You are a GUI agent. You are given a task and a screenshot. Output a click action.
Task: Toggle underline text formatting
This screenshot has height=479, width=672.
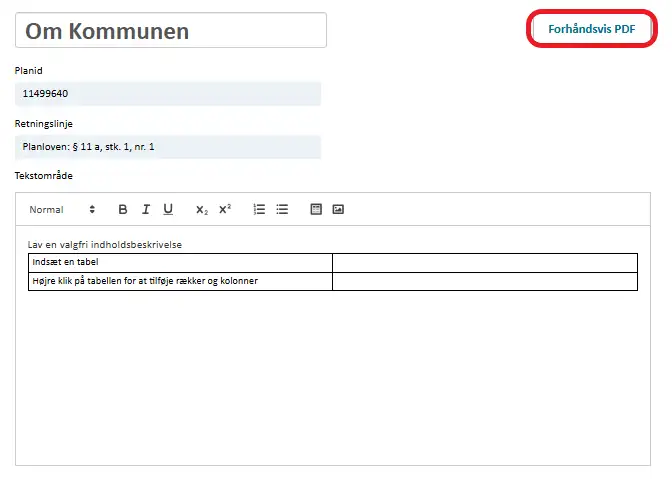(168, 210)
